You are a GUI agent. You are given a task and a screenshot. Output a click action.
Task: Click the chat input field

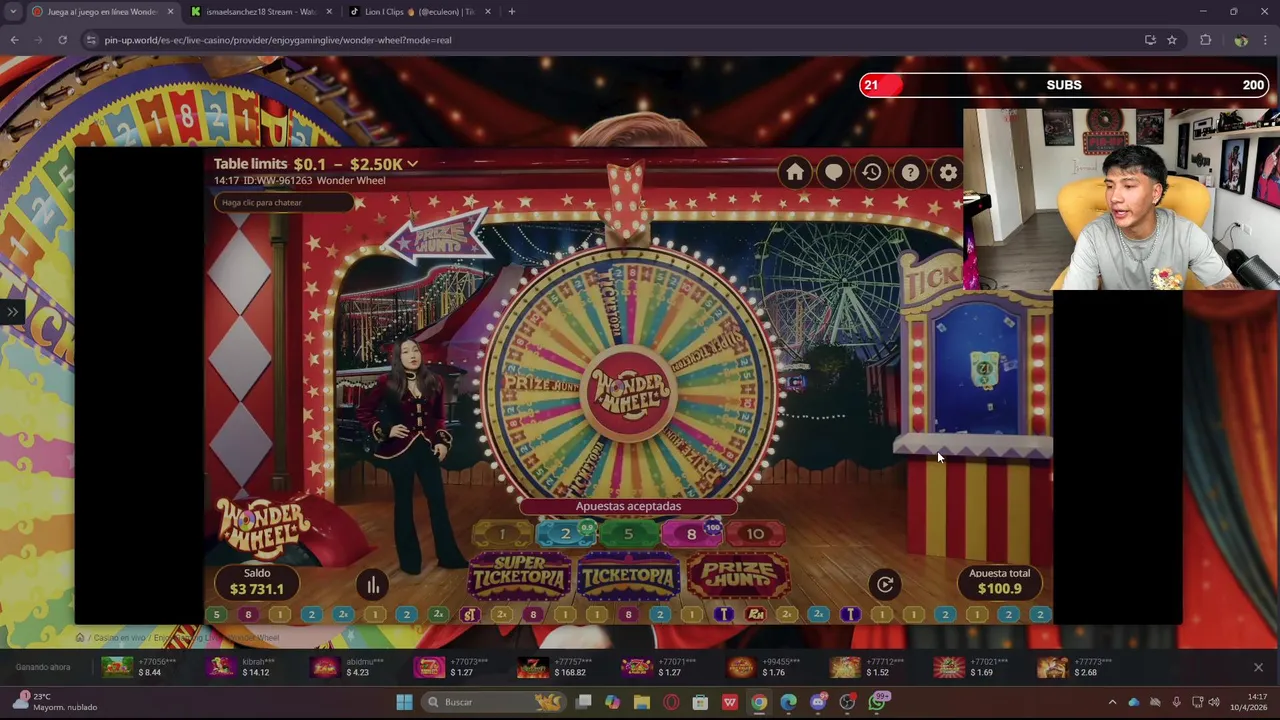click(285, 202)
